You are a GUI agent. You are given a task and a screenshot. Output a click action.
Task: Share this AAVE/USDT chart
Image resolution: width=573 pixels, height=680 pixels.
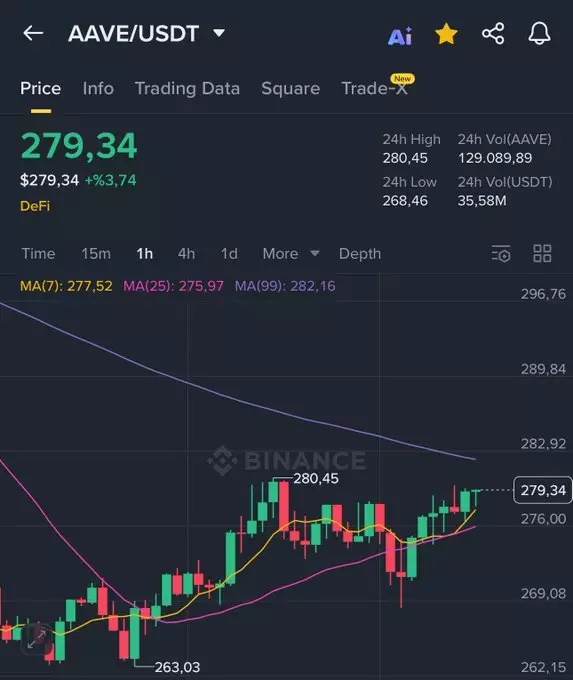pyautogui.click(x=493, y=34)
